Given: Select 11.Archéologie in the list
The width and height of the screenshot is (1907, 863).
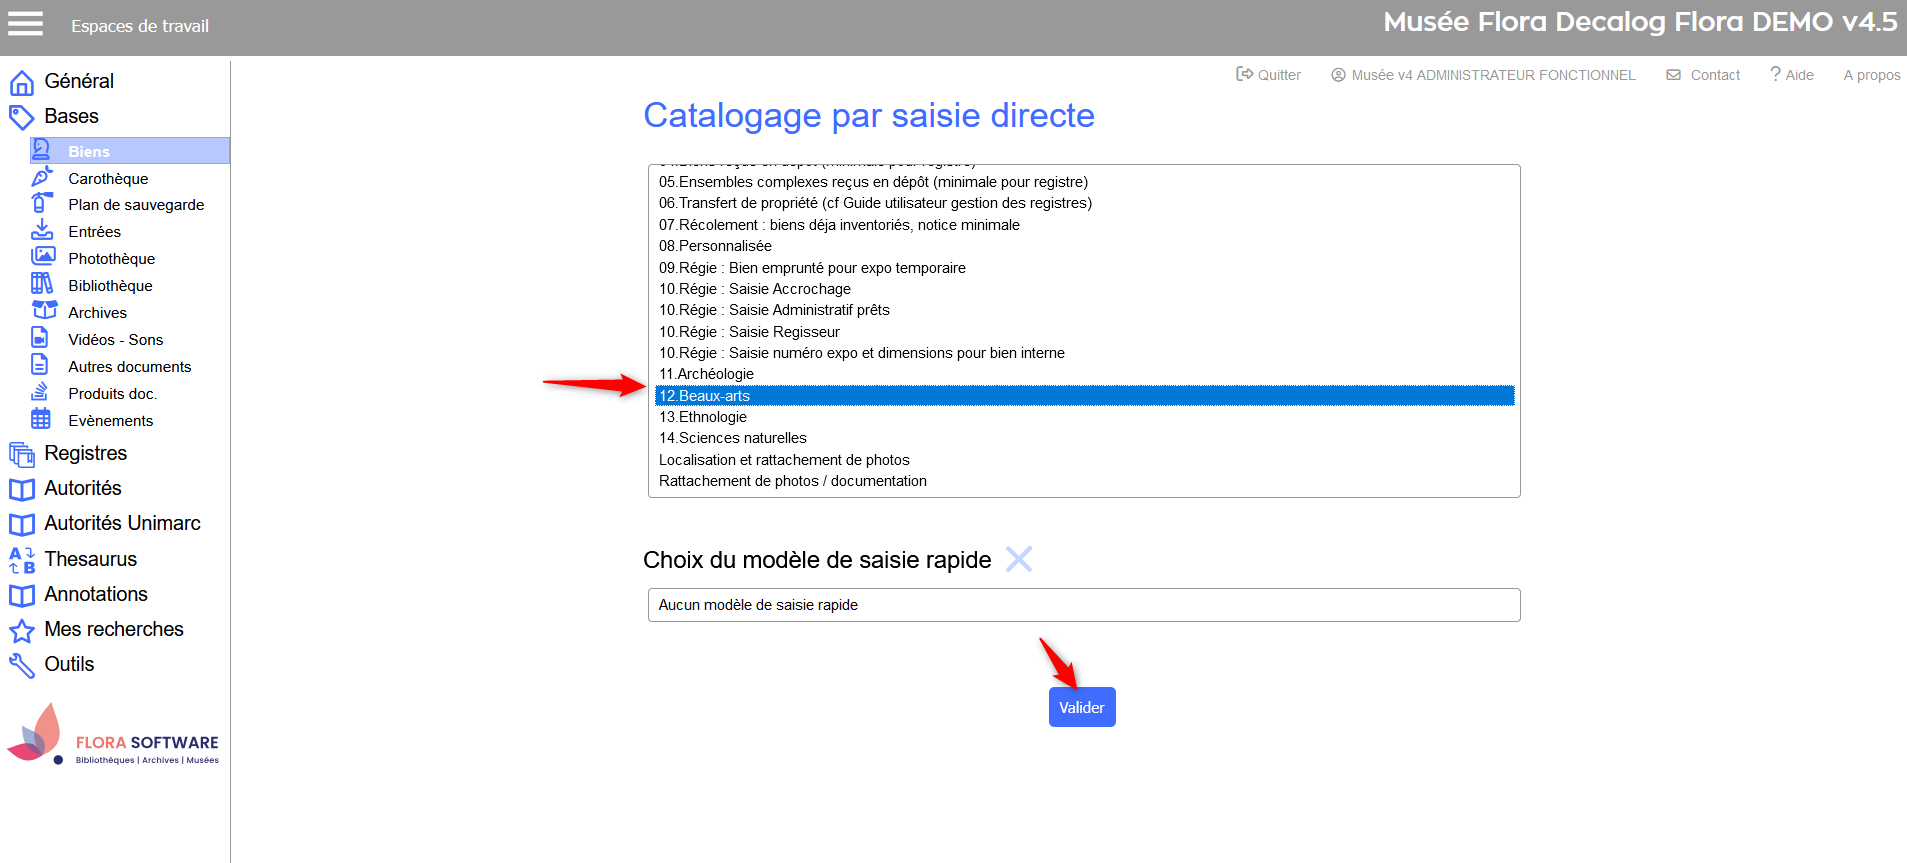Looking at the screenshot, I should tap(706, 374).
